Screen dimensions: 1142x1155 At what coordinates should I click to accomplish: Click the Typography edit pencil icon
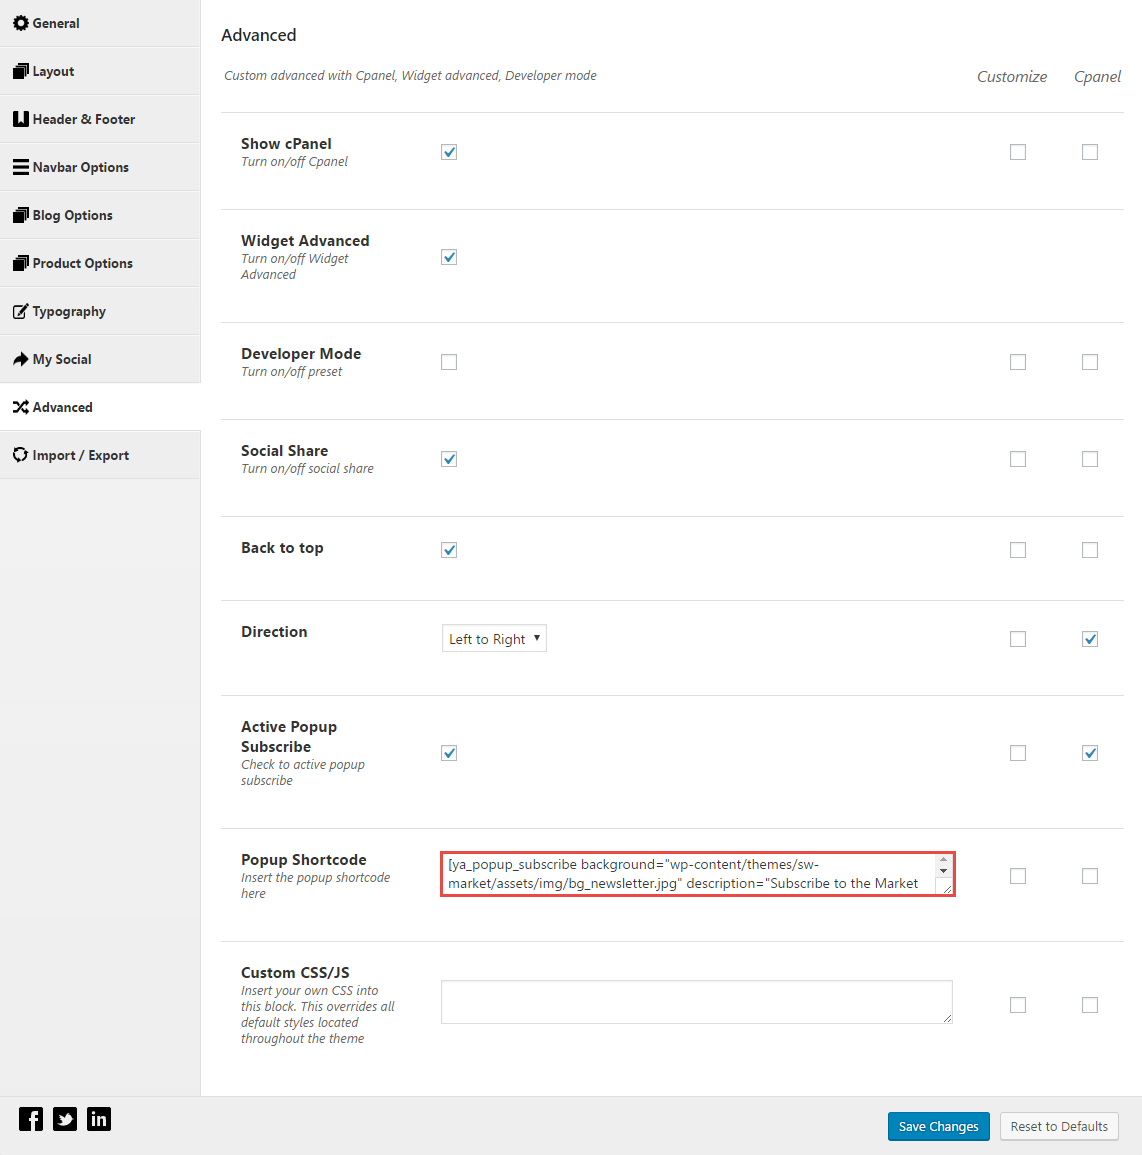tap(21, 311)
